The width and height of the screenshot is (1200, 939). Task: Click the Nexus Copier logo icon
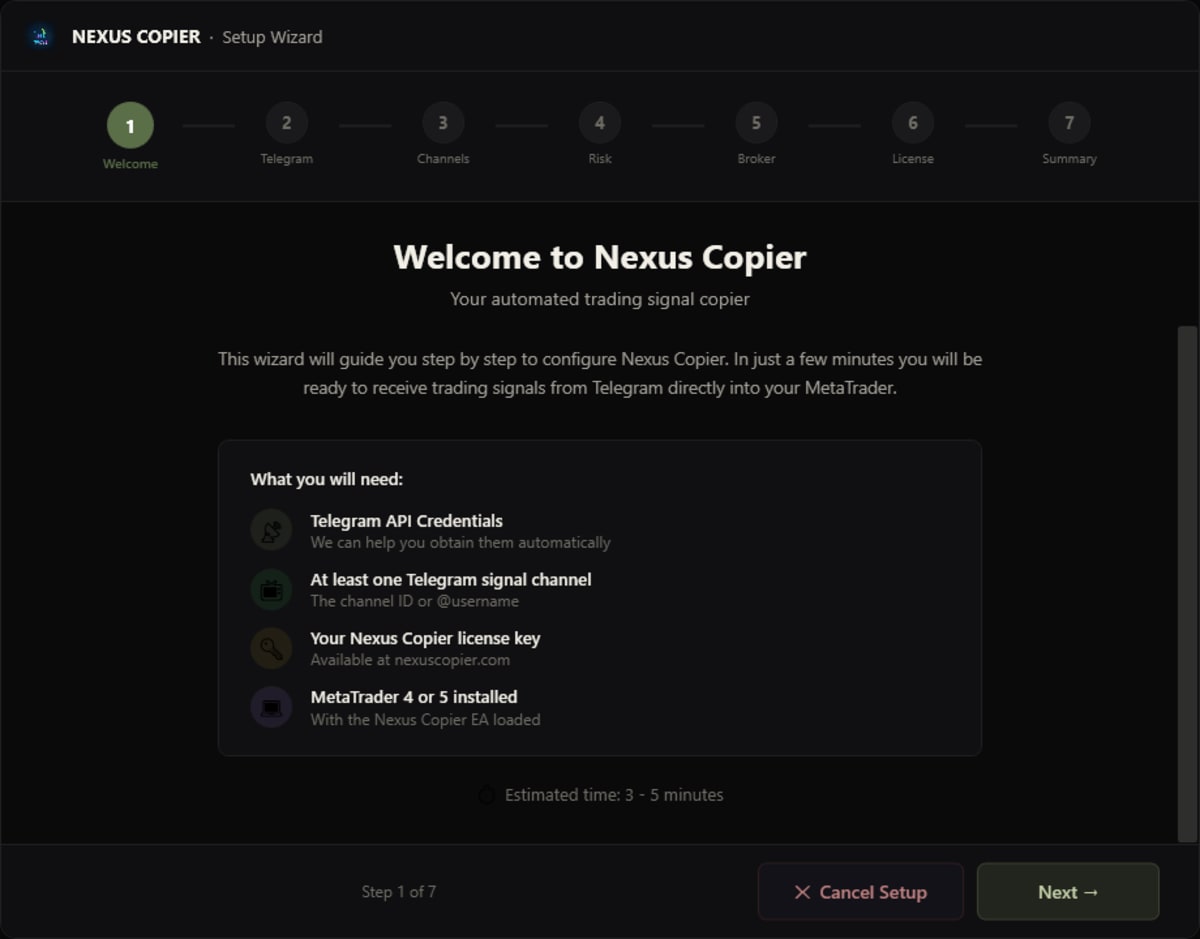pos(40,37)
